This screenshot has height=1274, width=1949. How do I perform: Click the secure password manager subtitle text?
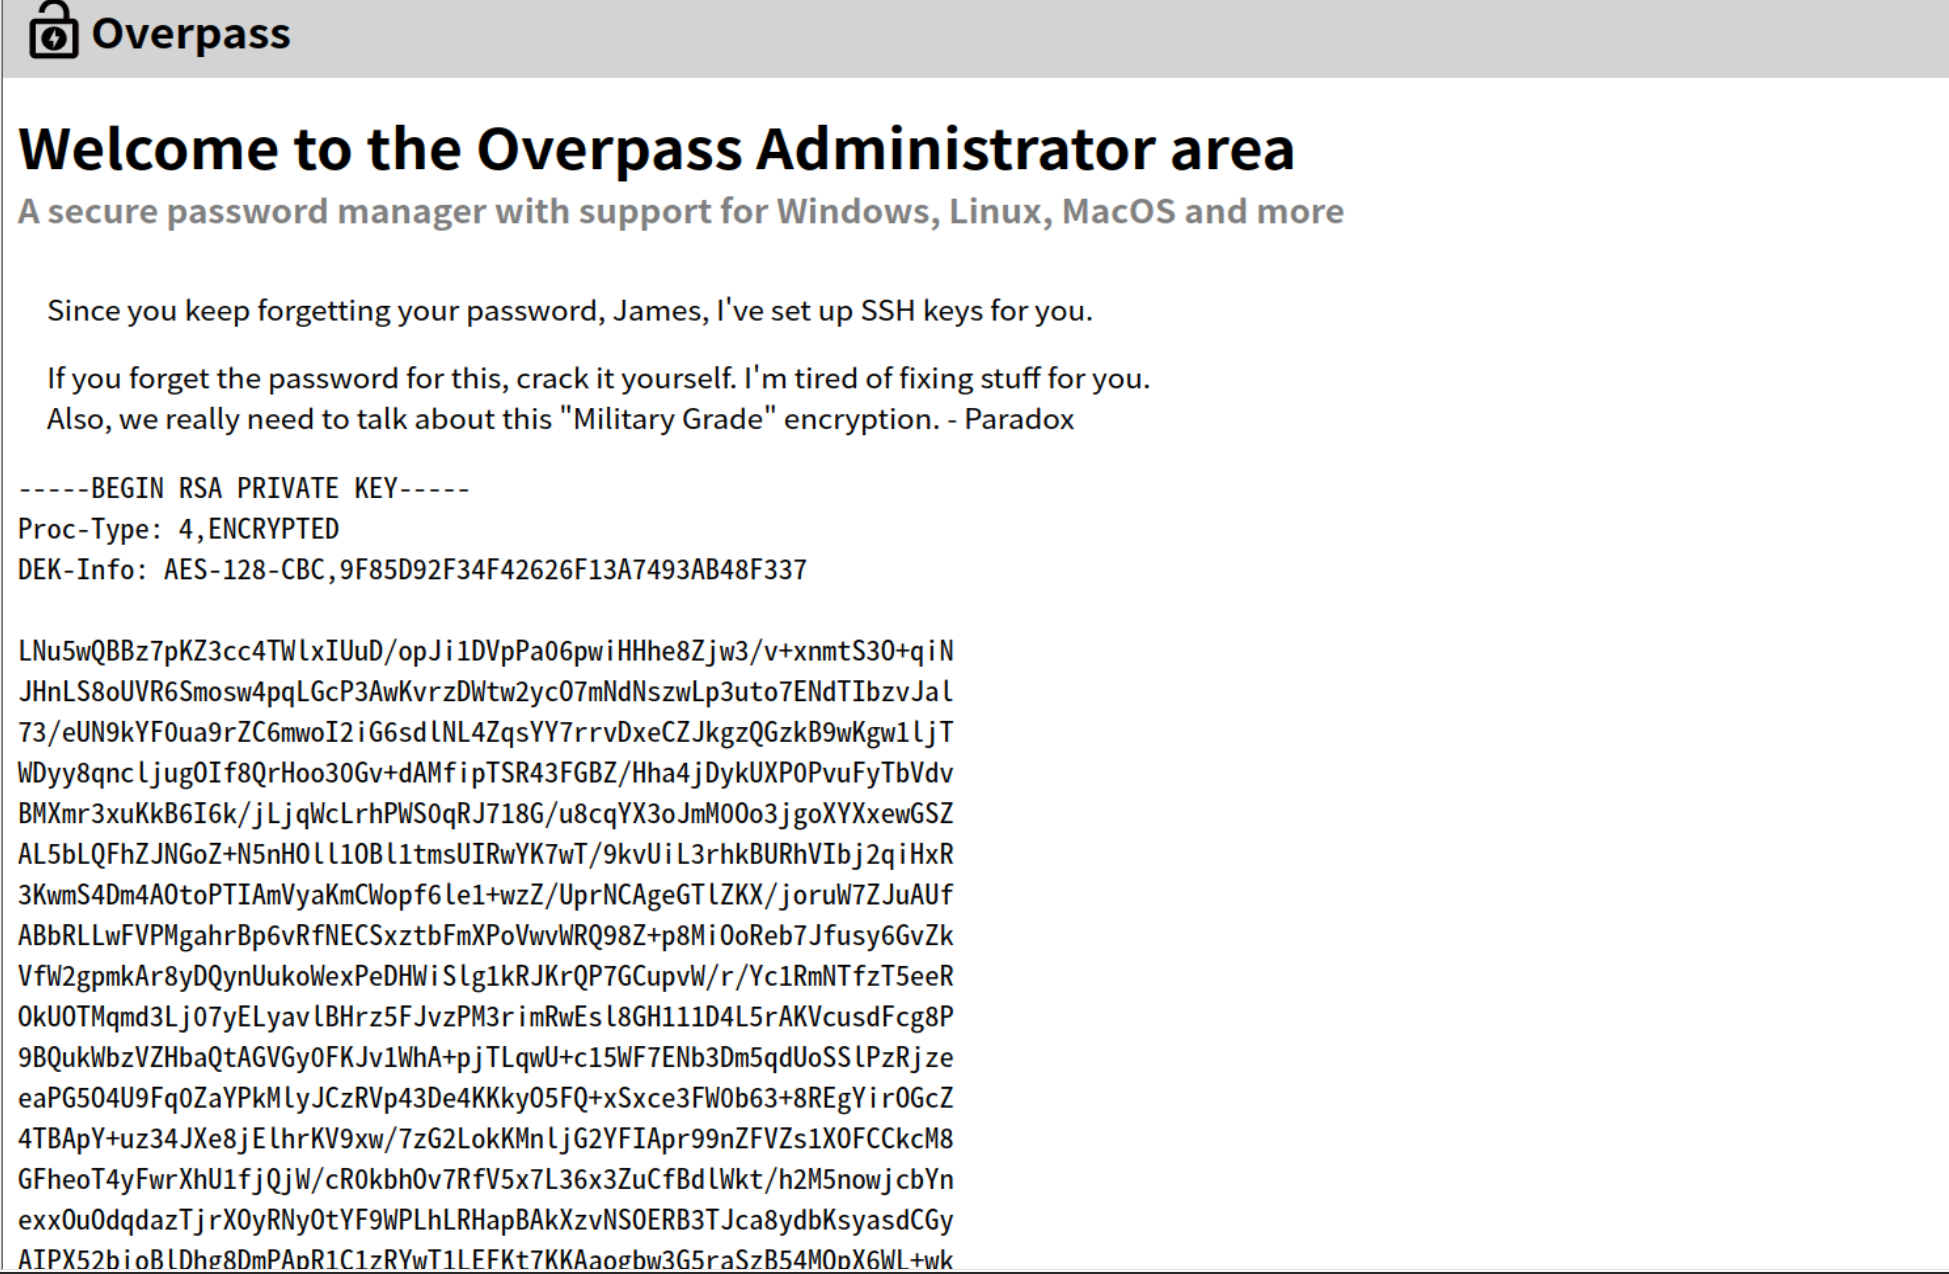(680, 212)
